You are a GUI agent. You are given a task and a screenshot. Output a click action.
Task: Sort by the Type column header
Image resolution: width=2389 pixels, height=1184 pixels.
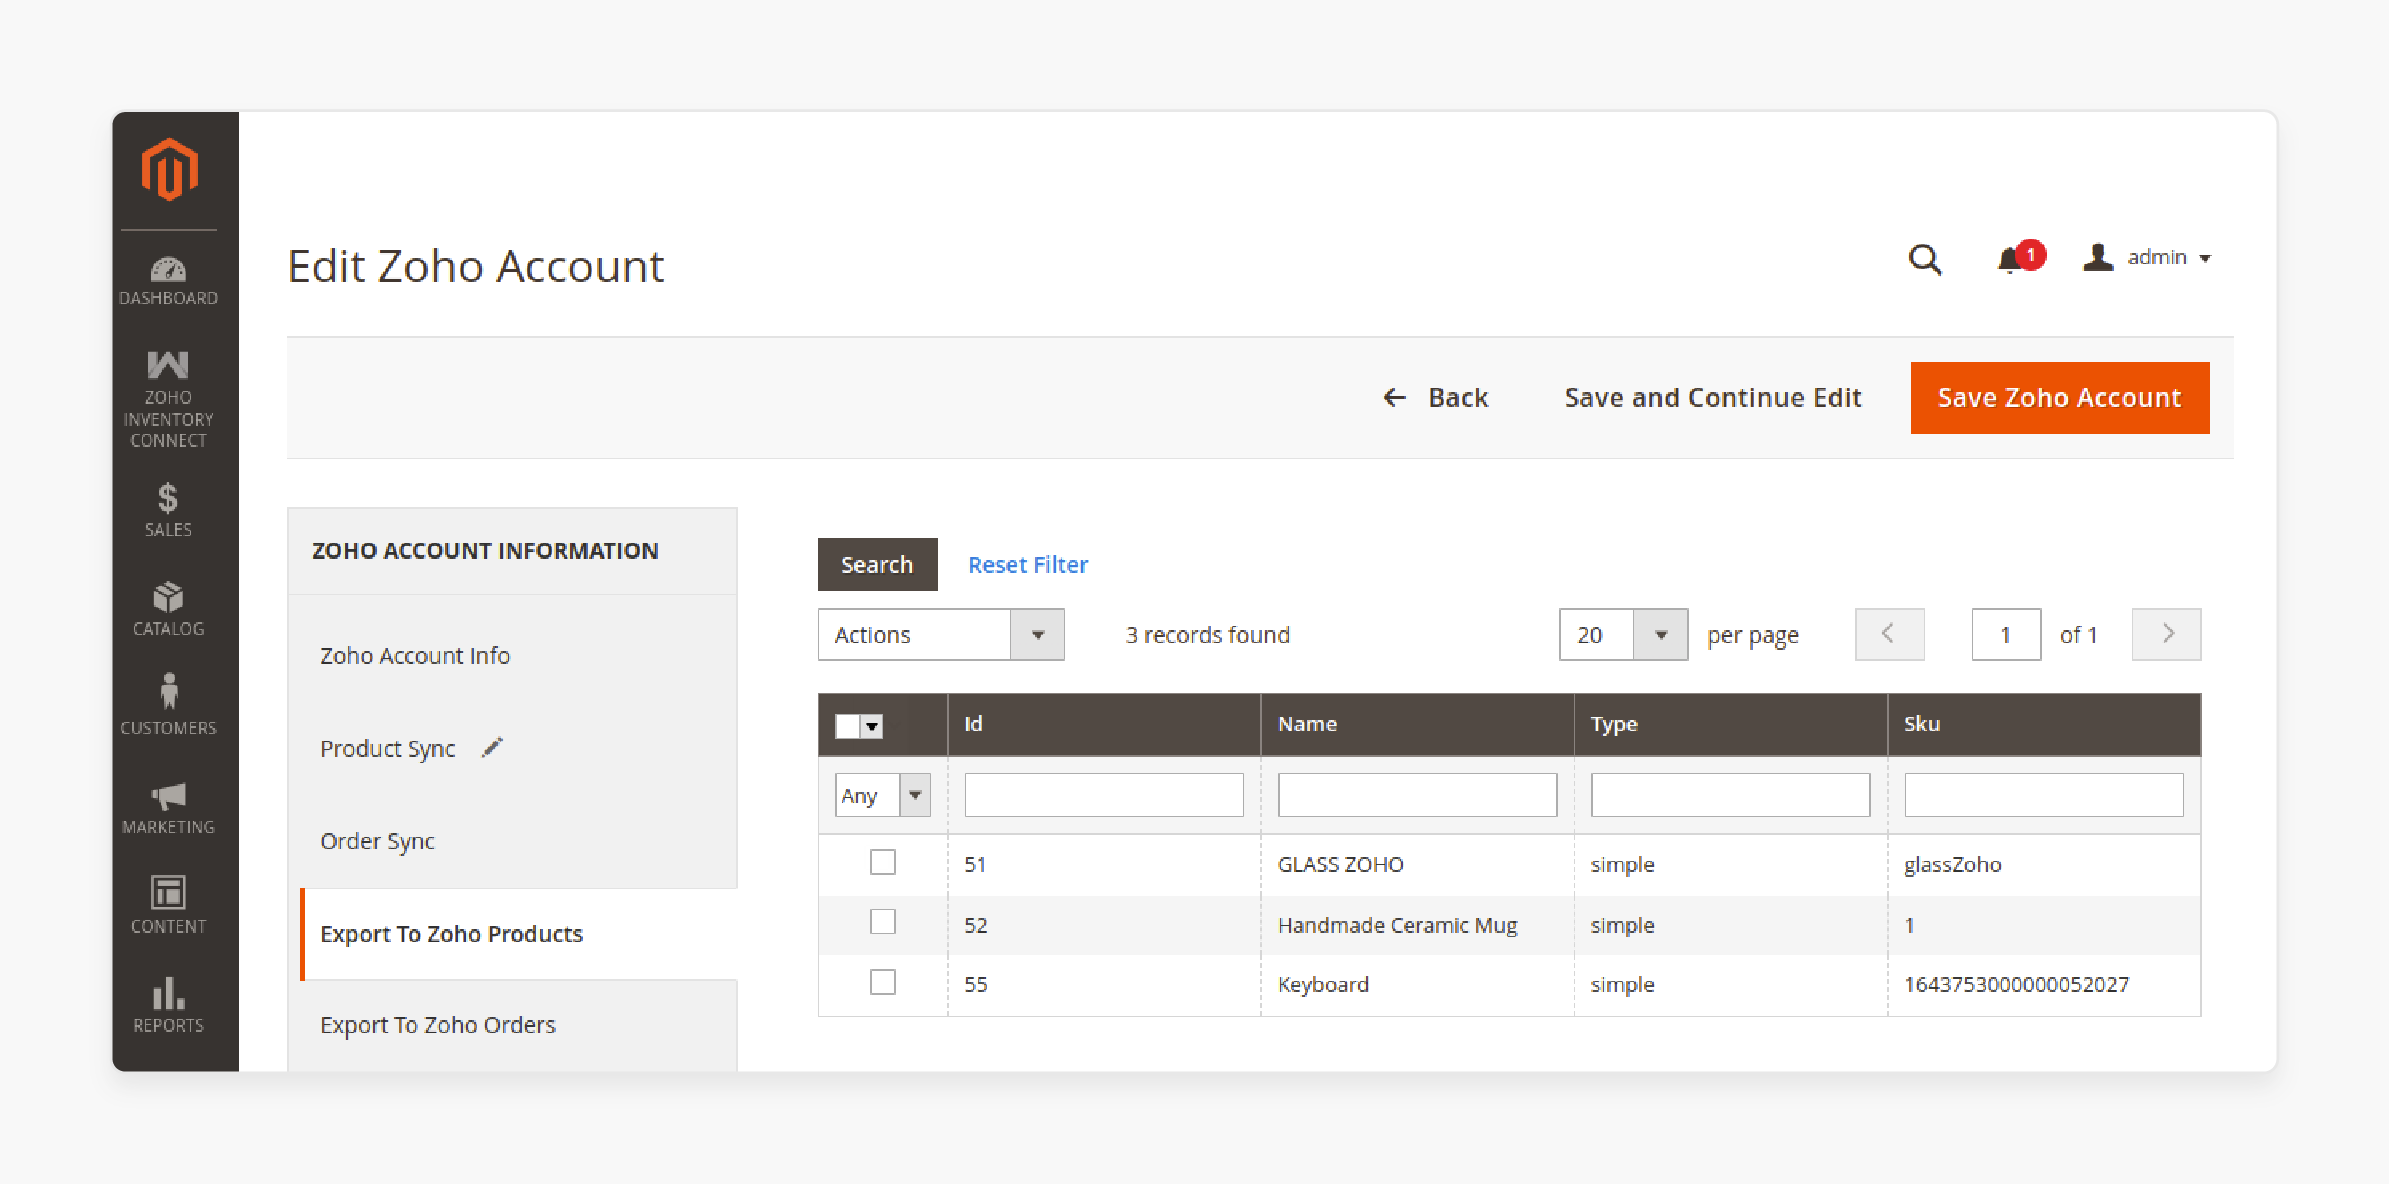pyautogui.click(x=1730, y=725)
